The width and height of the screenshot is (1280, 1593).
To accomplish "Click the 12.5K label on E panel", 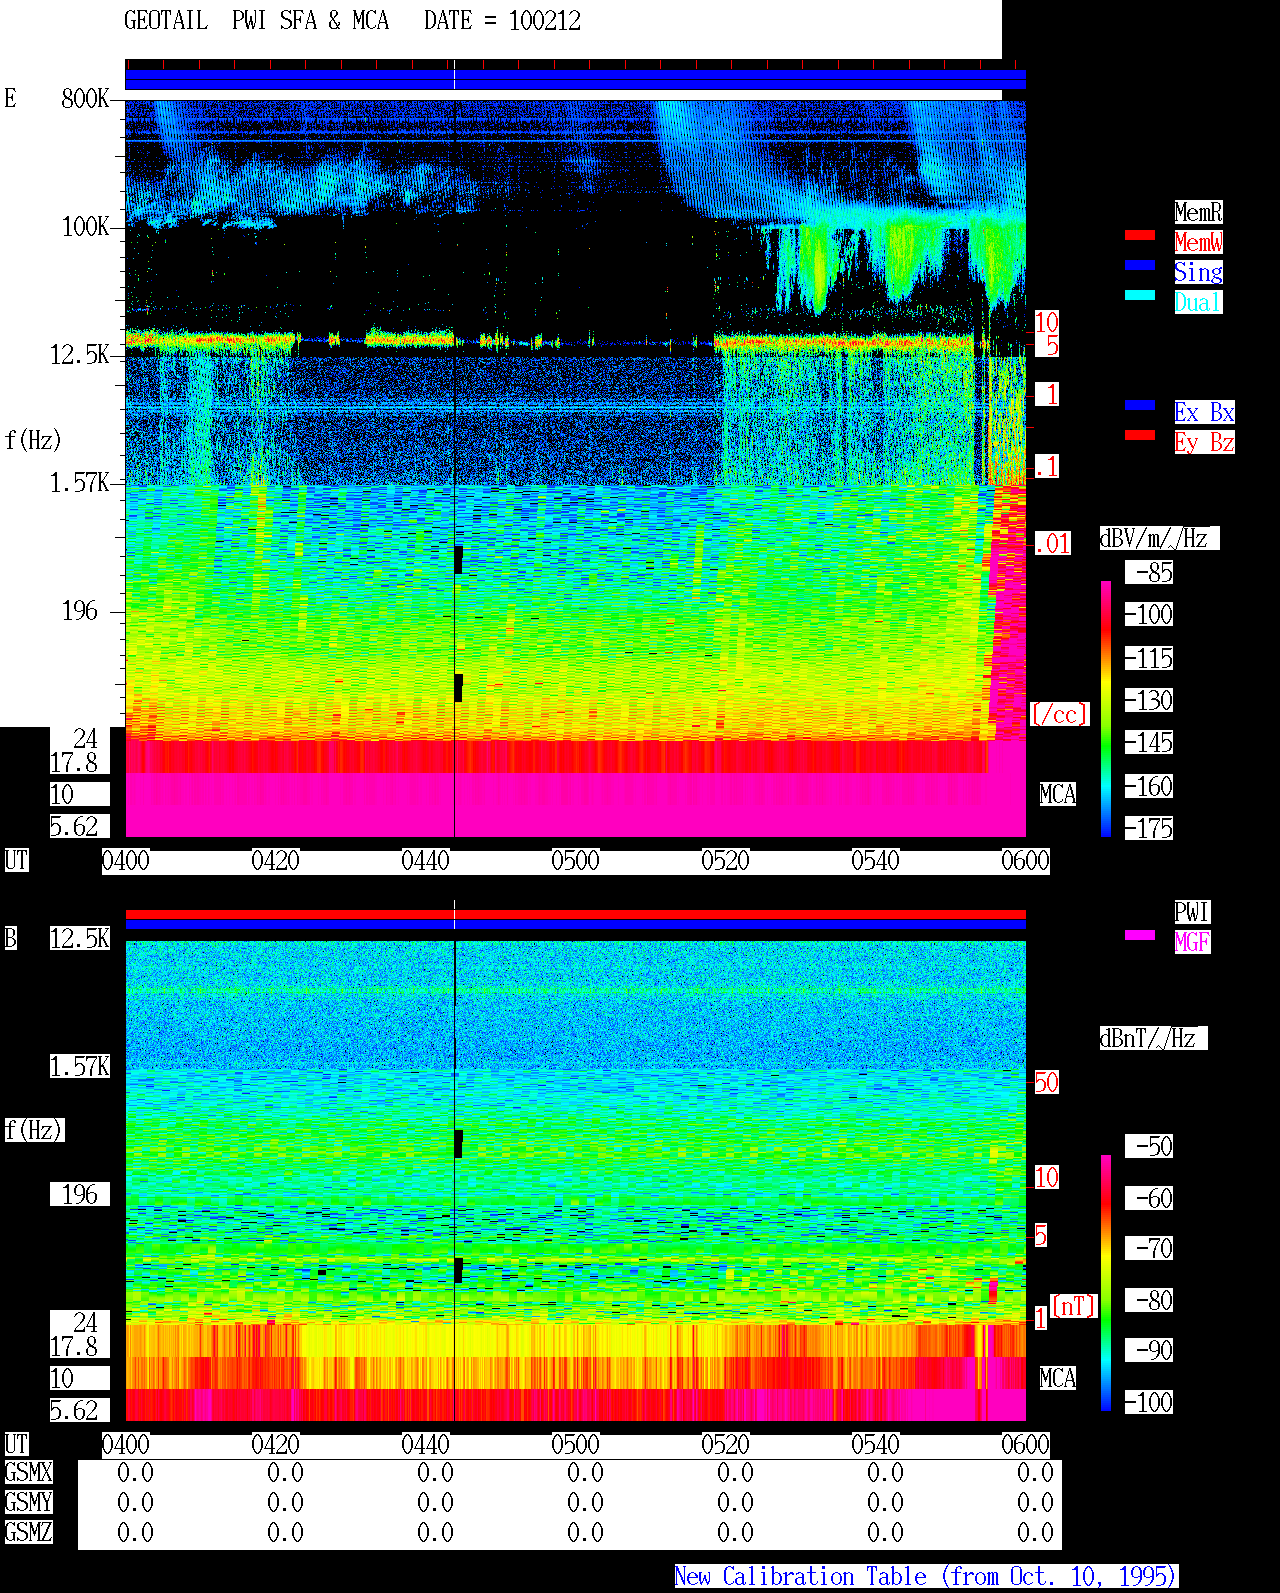I will (x=80, y=355).
